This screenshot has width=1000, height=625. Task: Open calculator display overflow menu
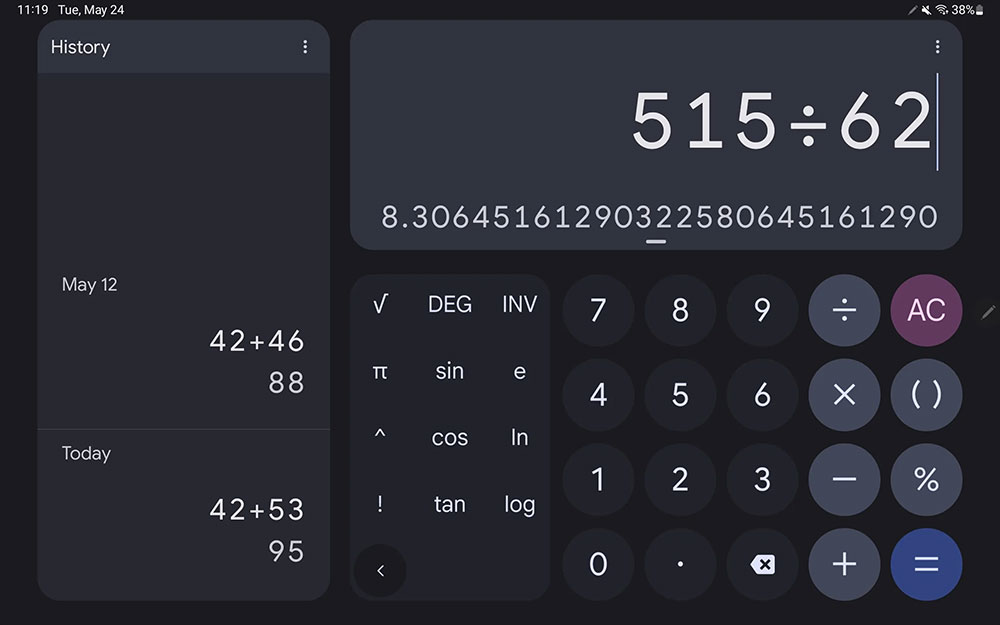937,47
